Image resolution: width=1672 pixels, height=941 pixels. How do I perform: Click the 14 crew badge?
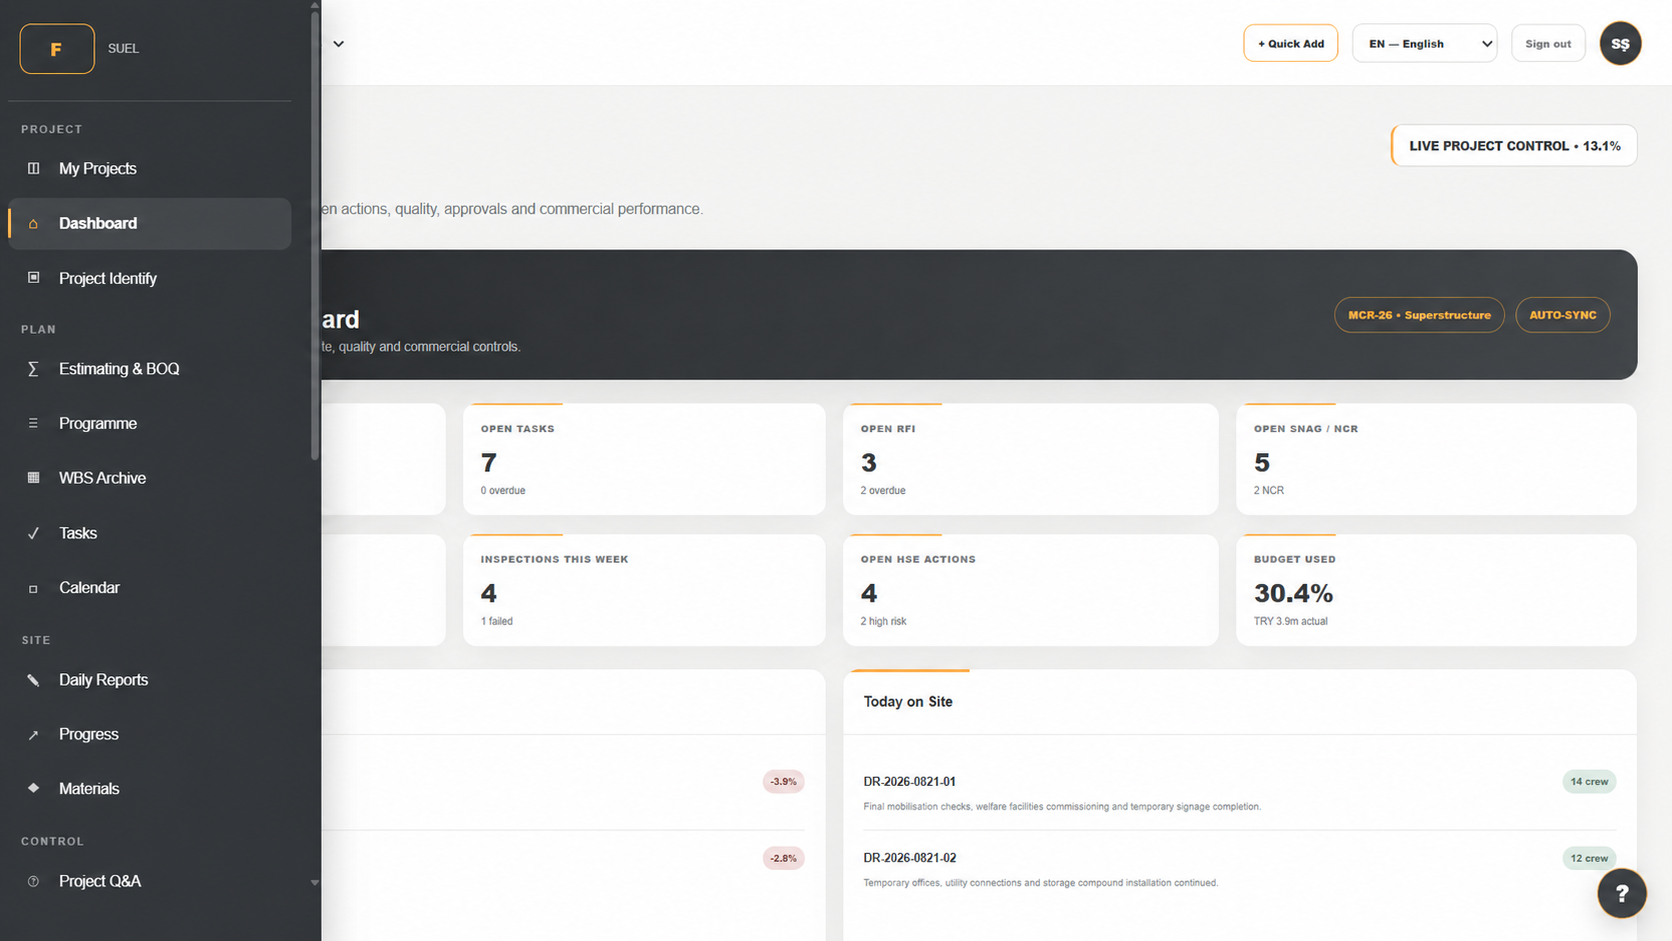1588,782
